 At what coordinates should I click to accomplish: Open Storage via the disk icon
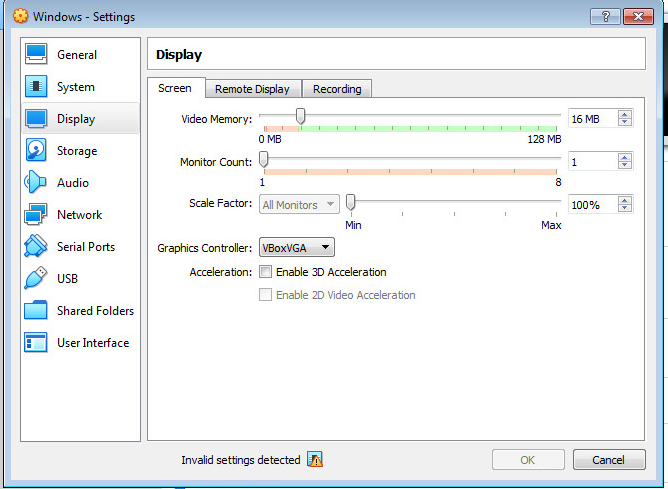tap(36, 150)
